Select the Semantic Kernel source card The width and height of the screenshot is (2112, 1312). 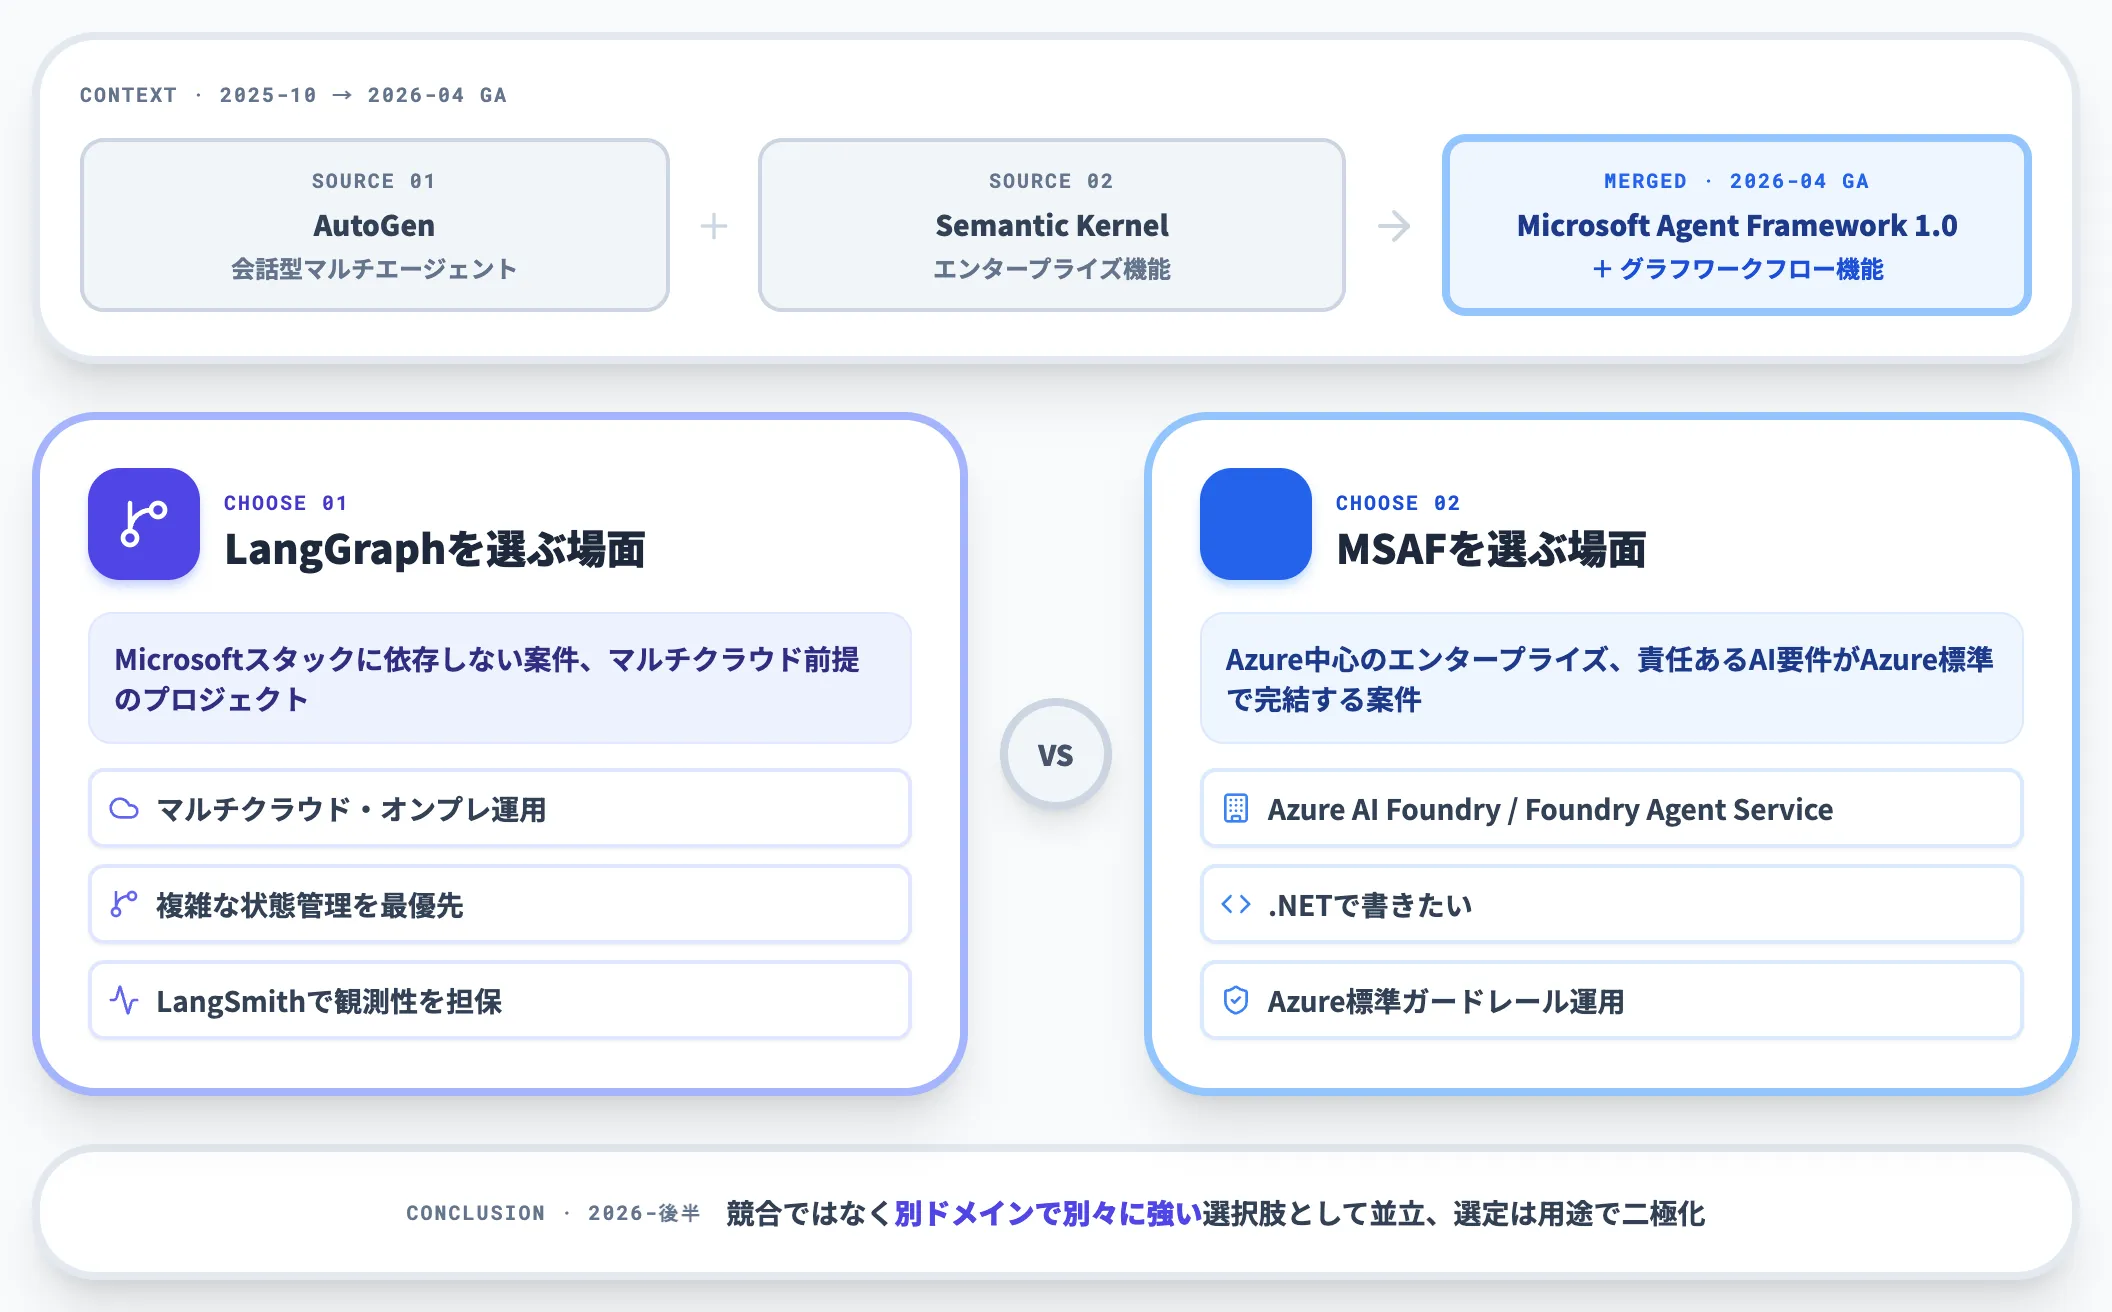tap(1052, 225)
